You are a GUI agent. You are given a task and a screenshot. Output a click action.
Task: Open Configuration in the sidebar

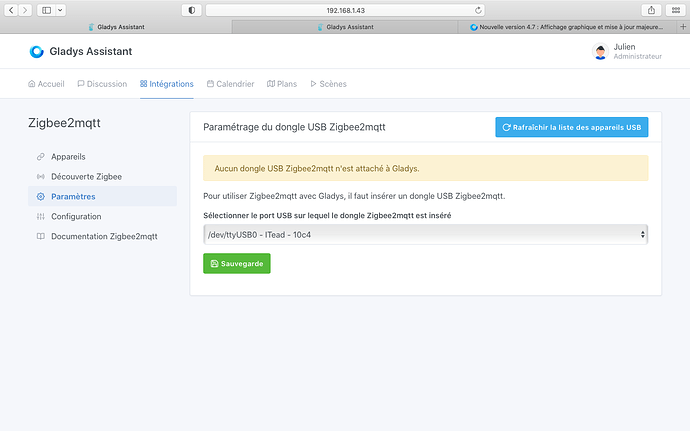tap(102, 217)
